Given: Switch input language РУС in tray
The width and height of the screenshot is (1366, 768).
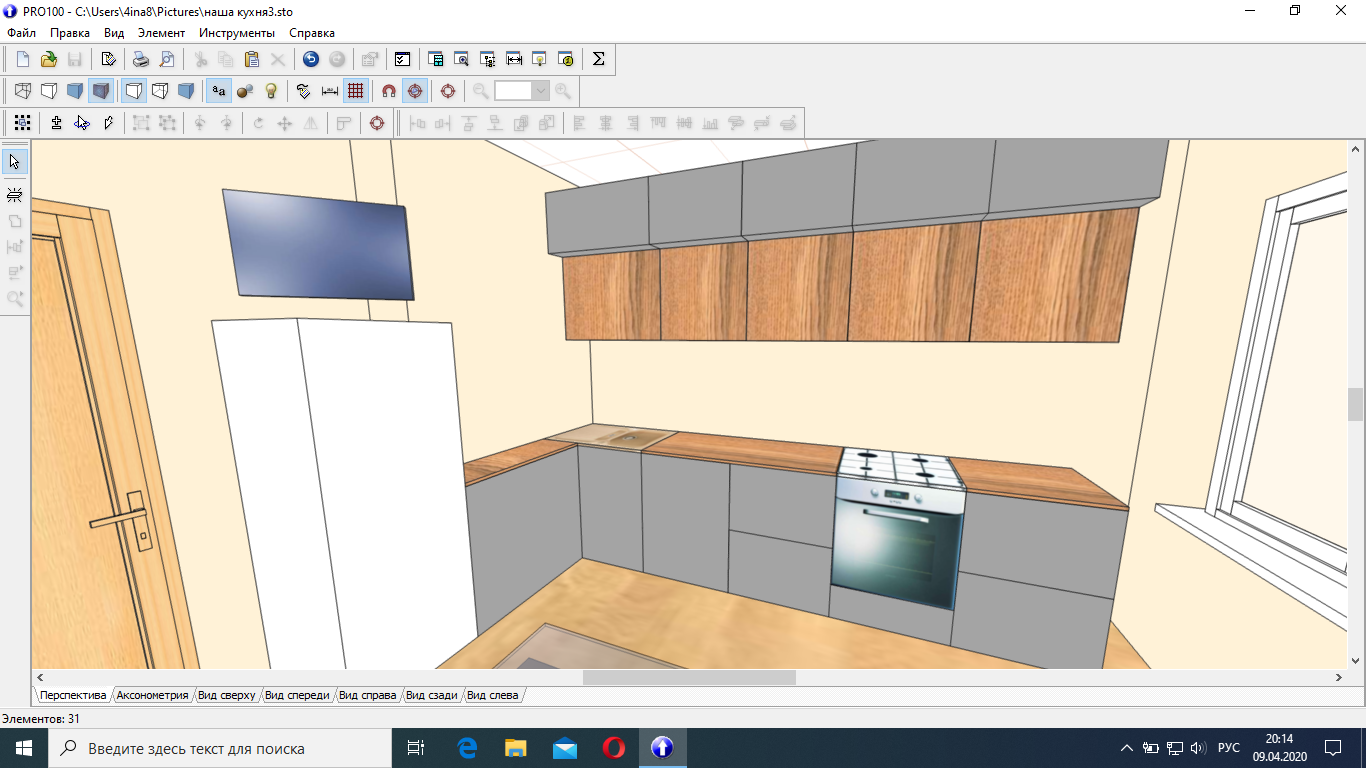Looking at the screenshot, I should coord(1229,748).
